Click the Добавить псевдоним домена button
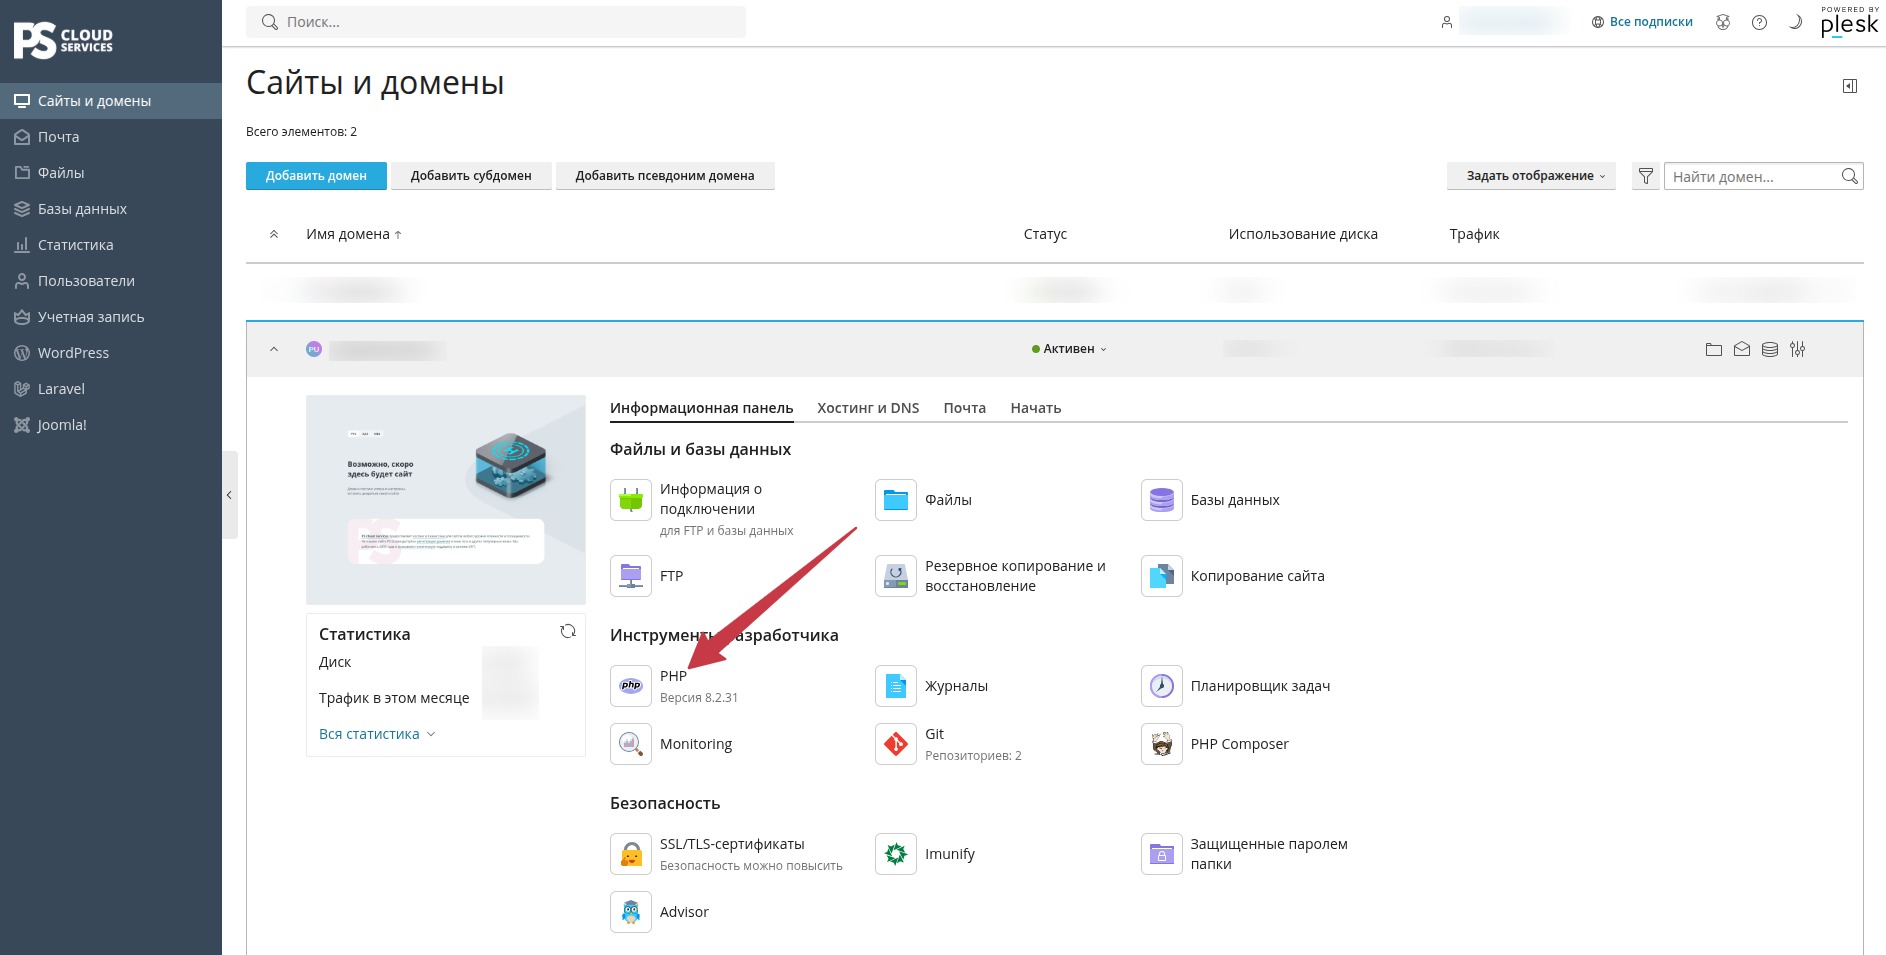The height and width of the screenshot is (955, 1886). (665, 176)
